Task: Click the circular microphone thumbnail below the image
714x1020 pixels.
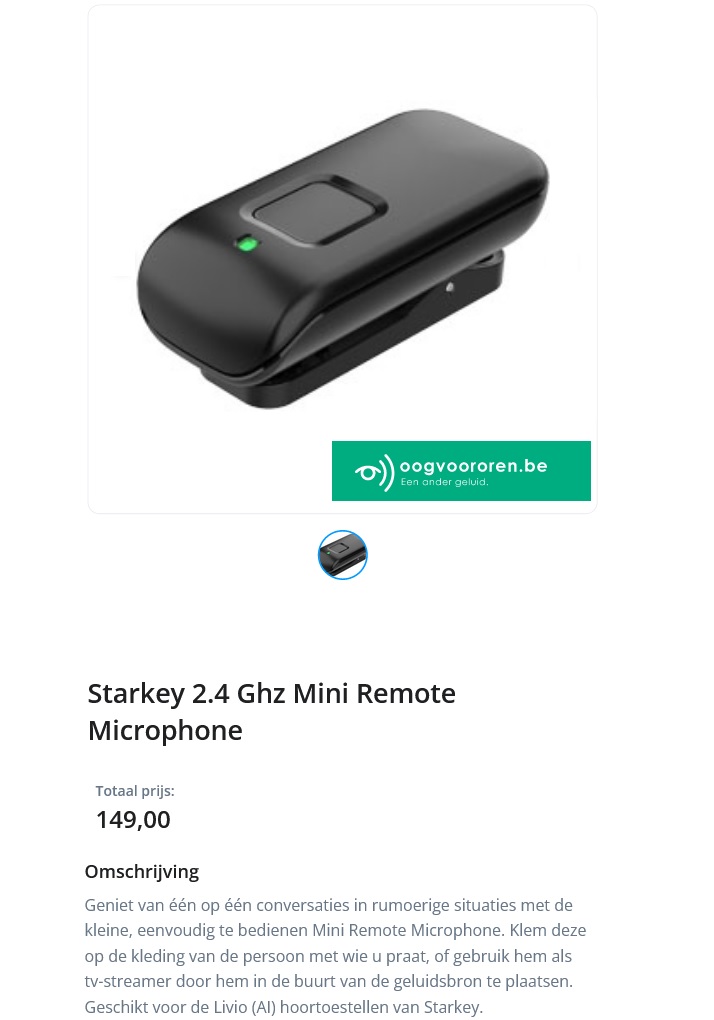Action: [x=342, y=555]
